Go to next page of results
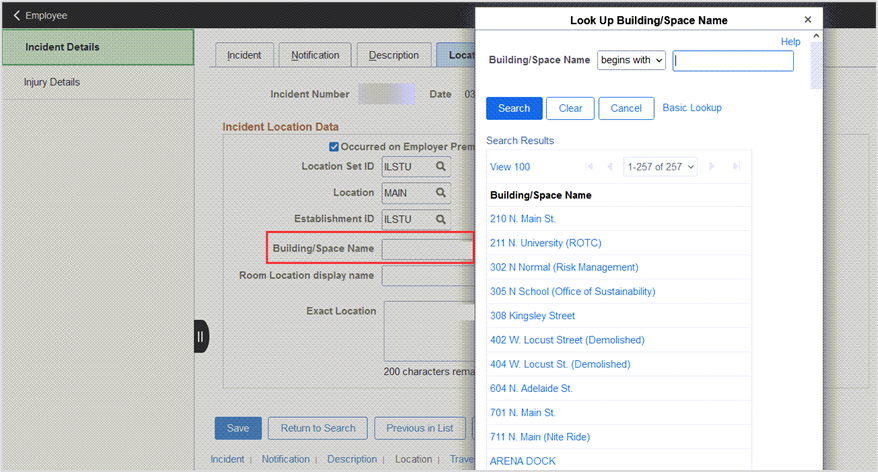 click(712, 166)
